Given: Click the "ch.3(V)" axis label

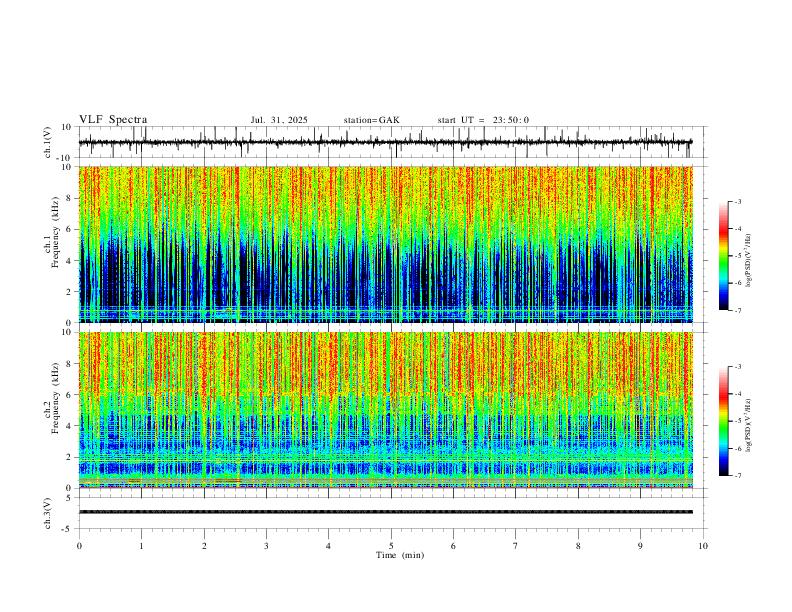Looking at the screenshot, I should point(48,513).
